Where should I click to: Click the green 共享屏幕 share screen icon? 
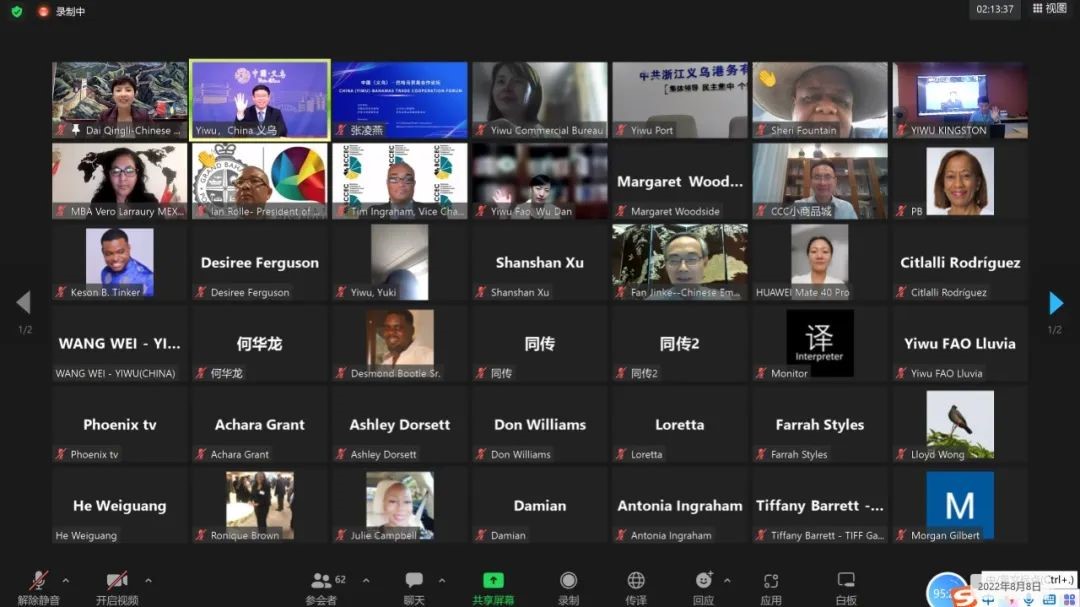[493, 588]
